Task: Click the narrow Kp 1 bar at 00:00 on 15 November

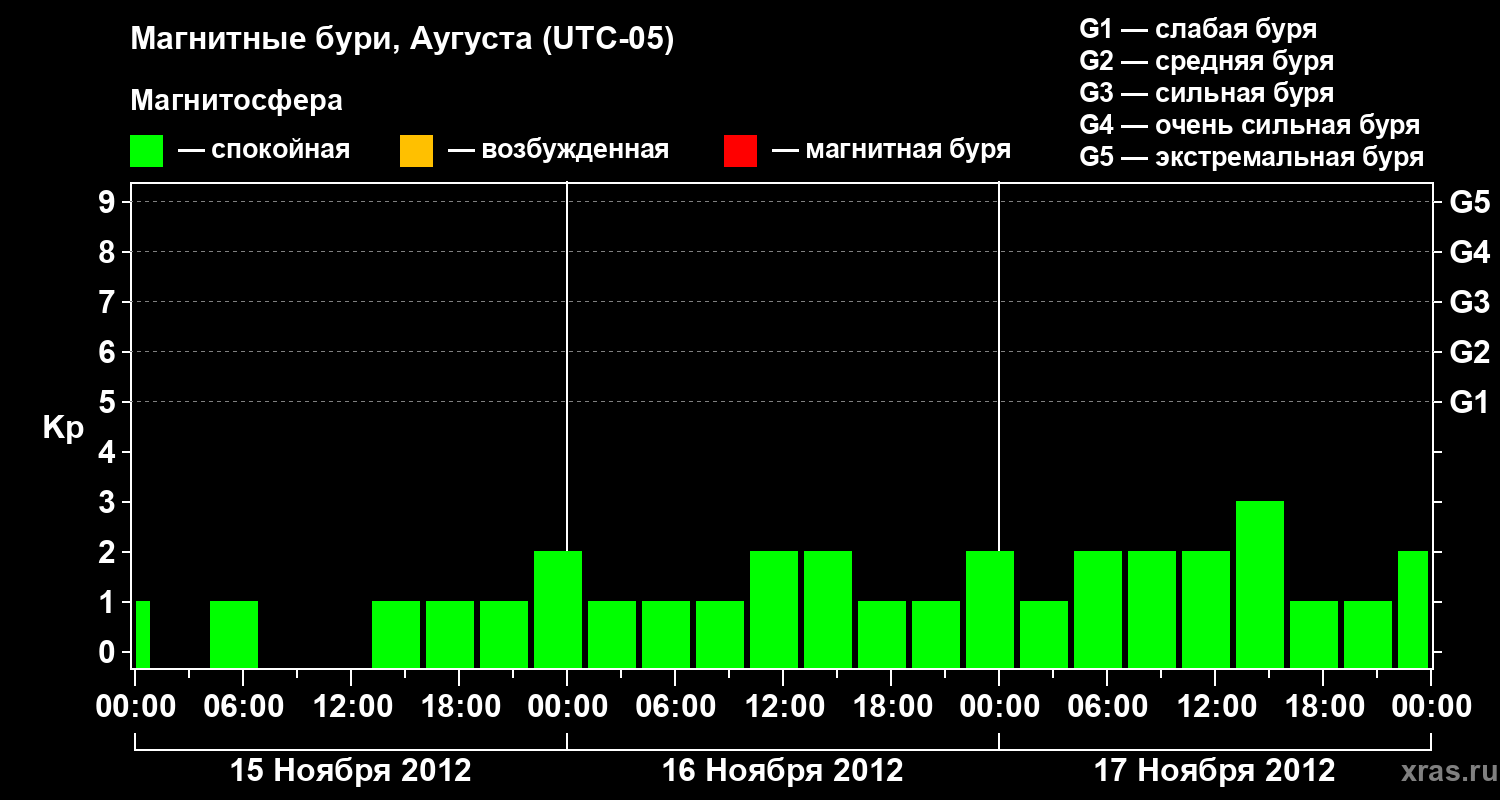Action: 143,634
